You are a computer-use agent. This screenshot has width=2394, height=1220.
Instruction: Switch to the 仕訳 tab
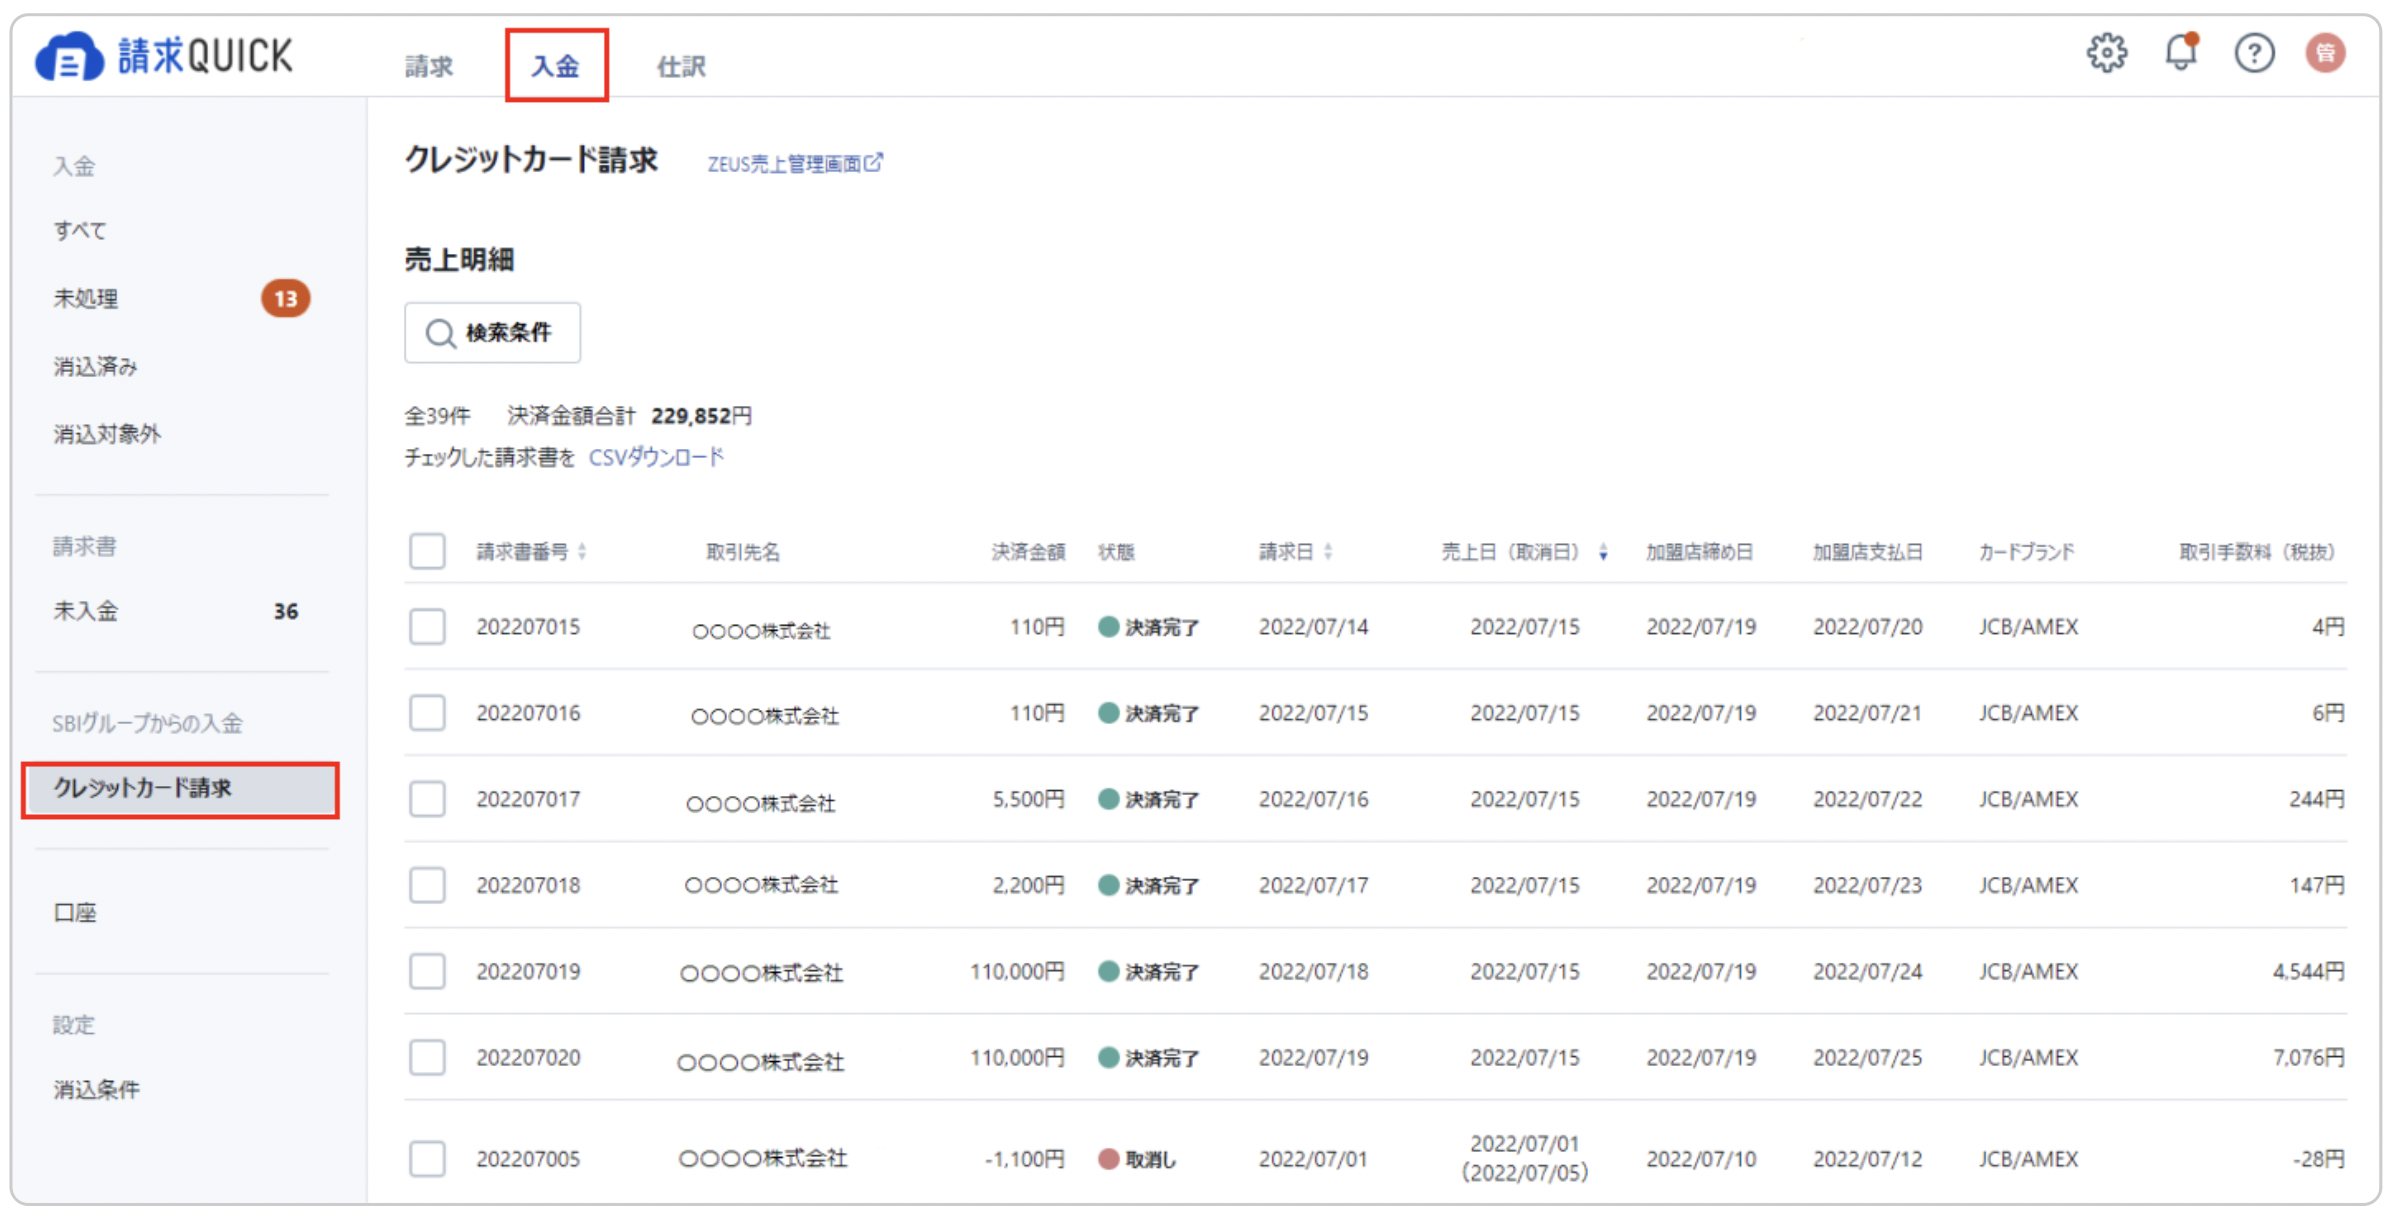point(681,66)
